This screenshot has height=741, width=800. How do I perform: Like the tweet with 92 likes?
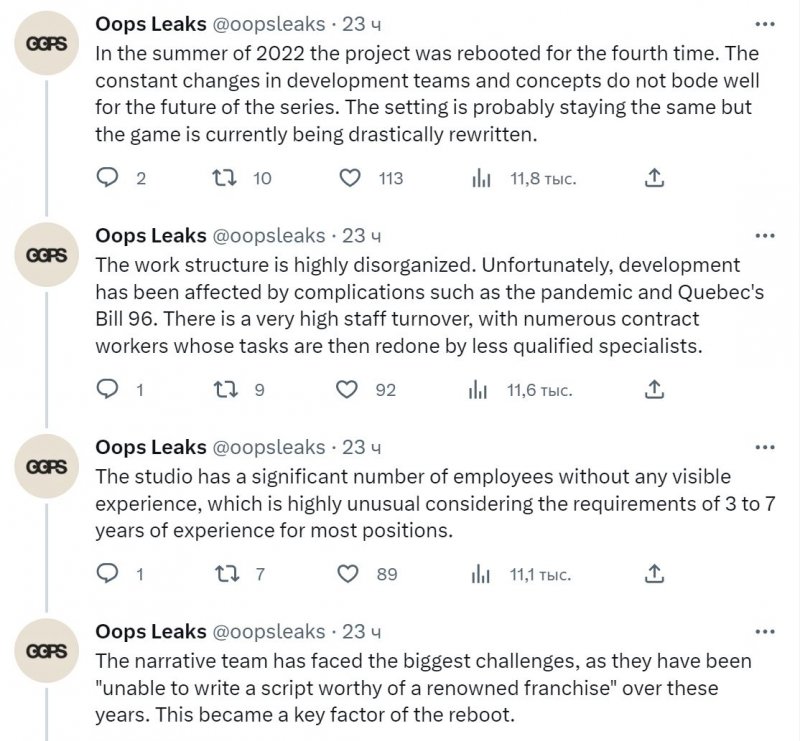coord(349,389)
